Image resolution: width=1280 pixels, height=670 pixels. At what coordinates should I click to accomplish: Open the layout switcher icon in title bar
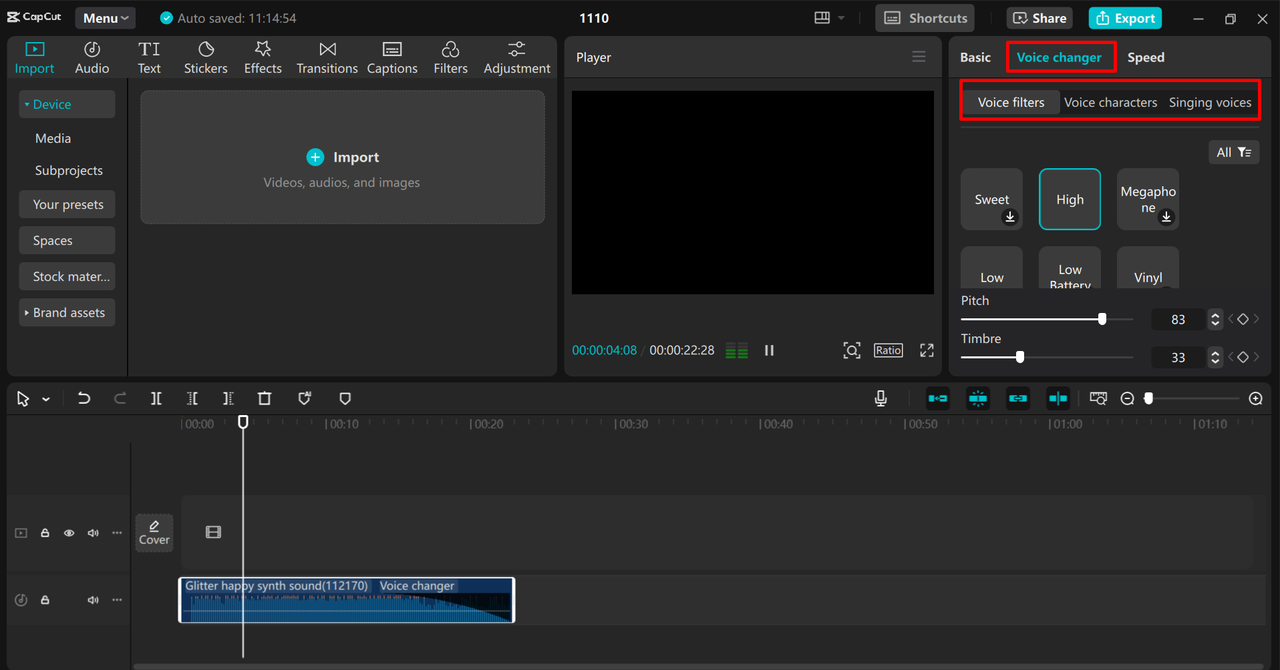tap(823, 18)
